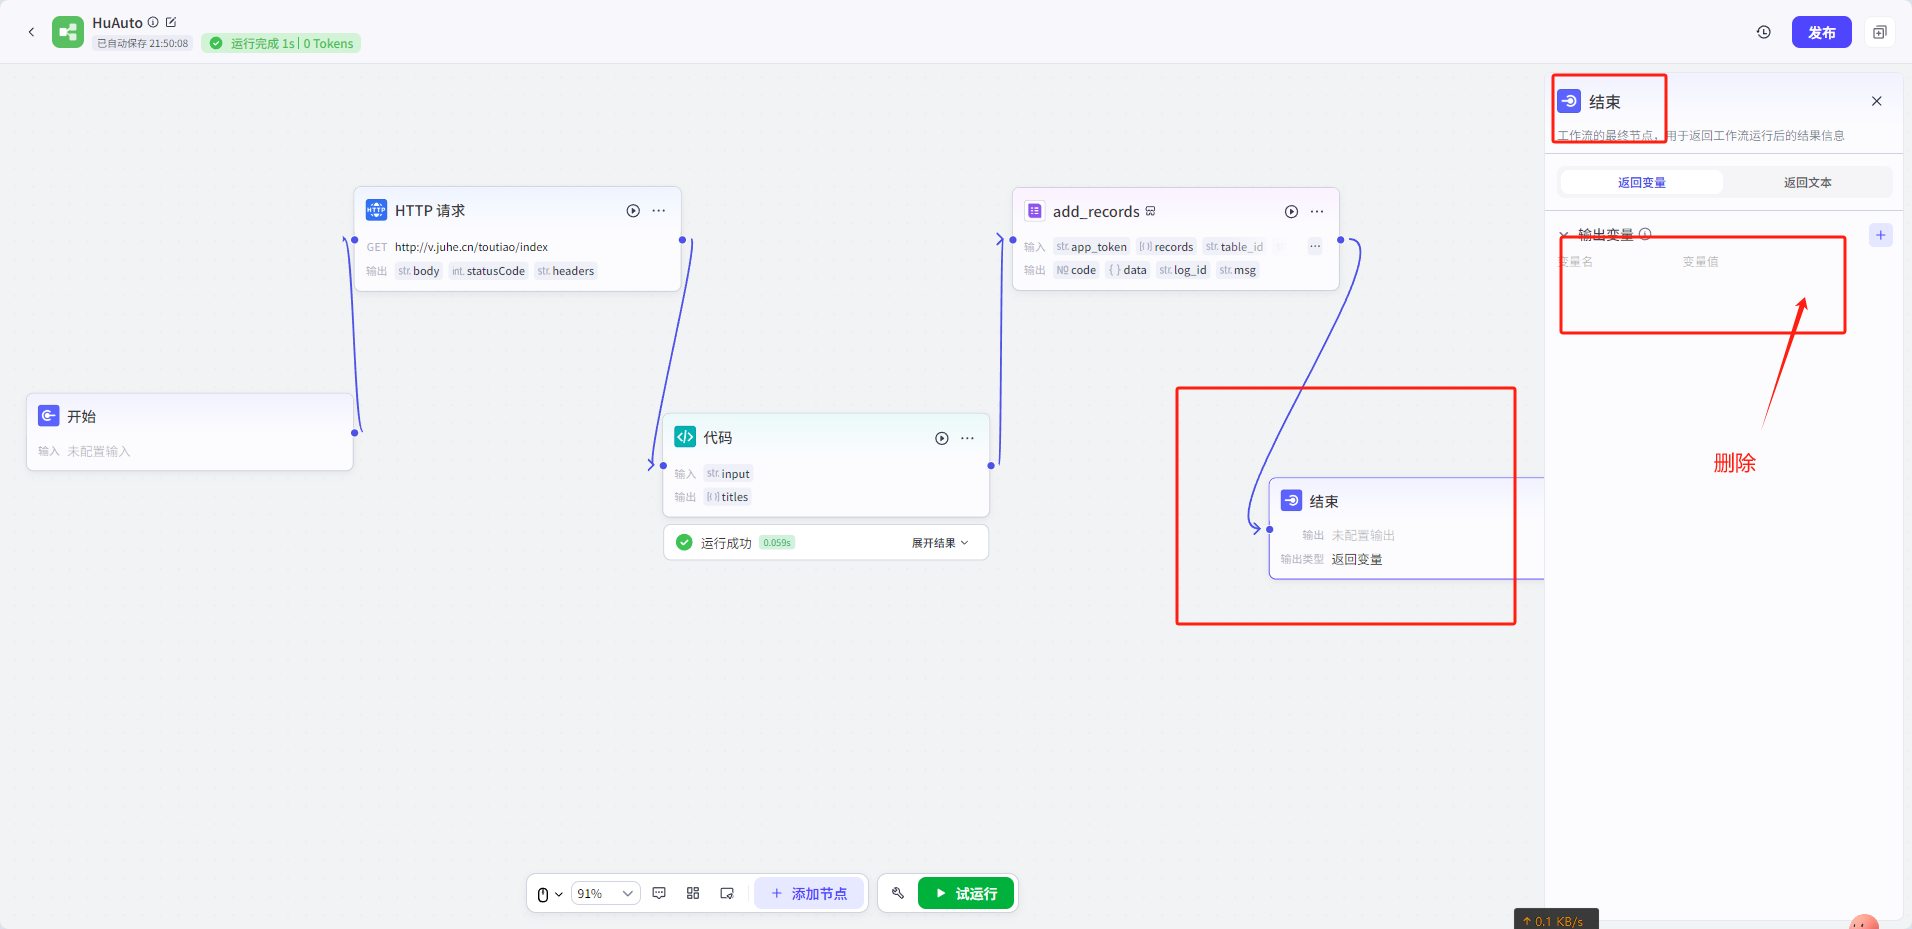1912x929 pixels.
Task: Open HTTP 请求 node more options
Action: point(659,211)
